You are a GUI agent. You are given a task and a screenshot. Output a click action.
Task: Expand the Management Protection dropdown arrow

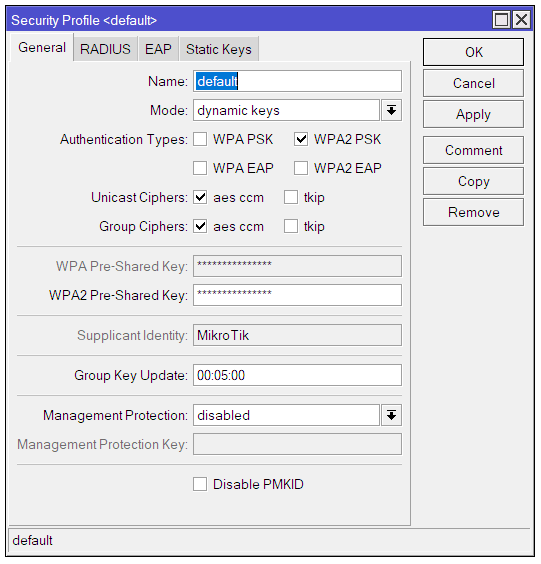[x=391, y=415]
